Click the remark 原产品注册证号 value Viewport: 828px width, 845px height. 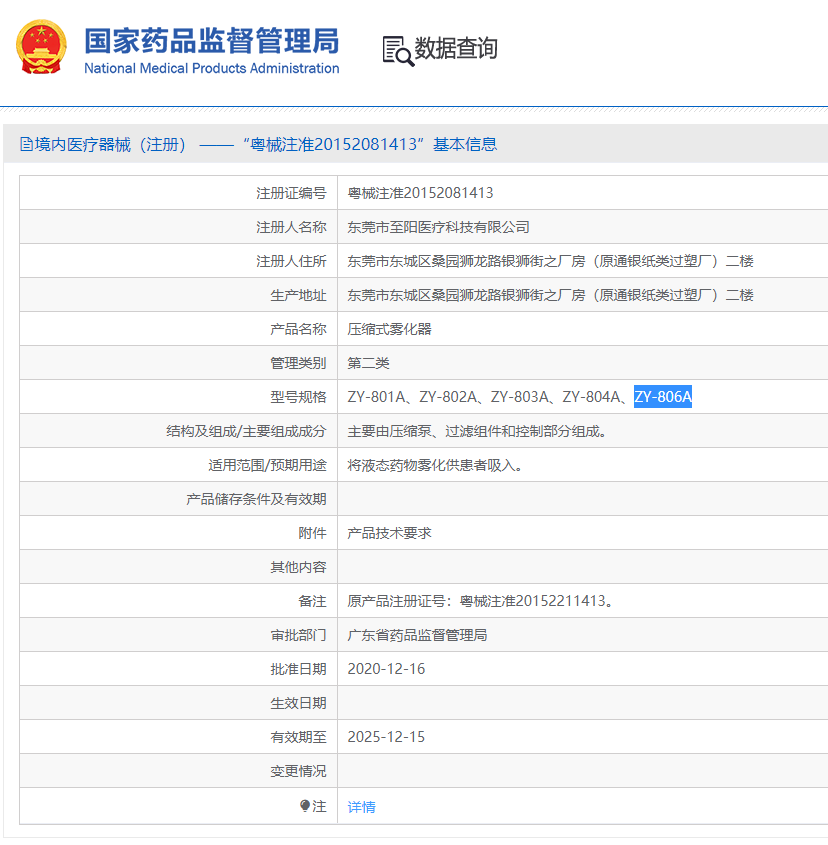click(x=480, y=601)
